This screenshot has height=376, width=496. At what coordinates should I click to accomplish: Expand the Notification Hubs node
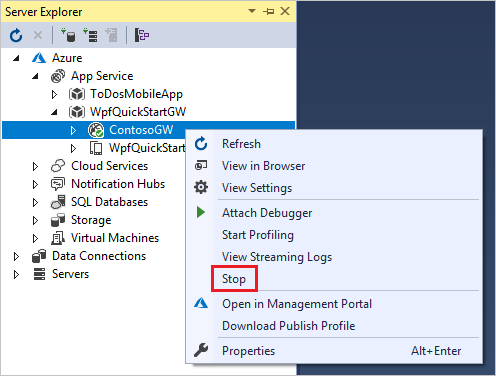coord(35,185)
